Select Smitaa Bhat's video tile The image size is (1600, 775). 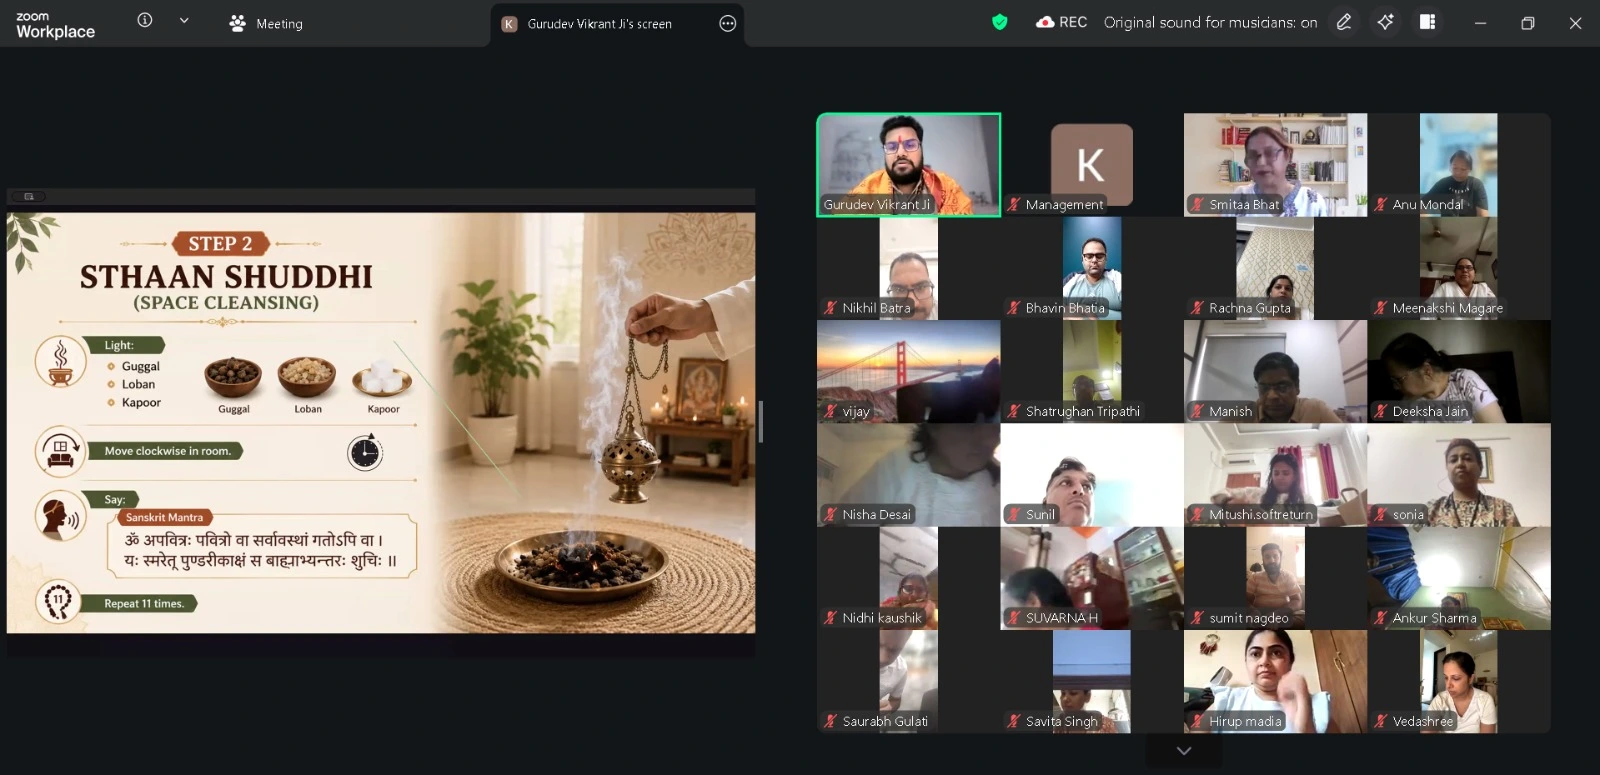(x=1275, y=164)
